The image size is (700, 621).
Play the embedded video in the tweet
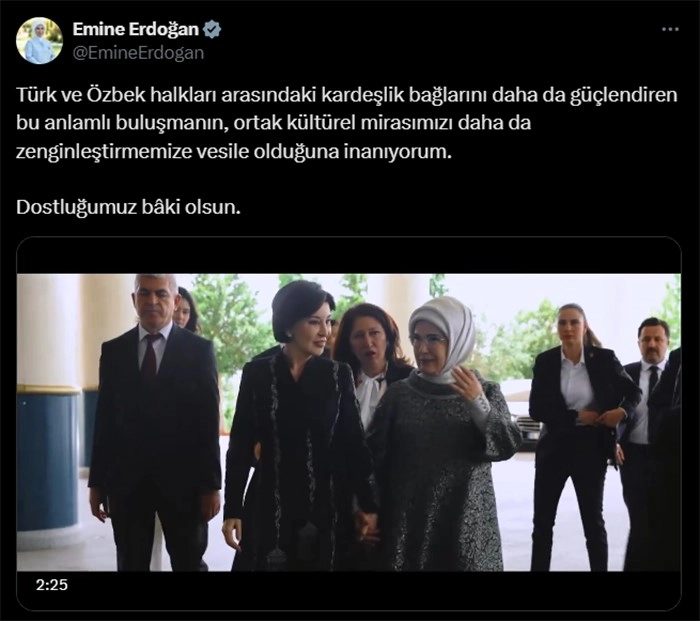[349, 422]
